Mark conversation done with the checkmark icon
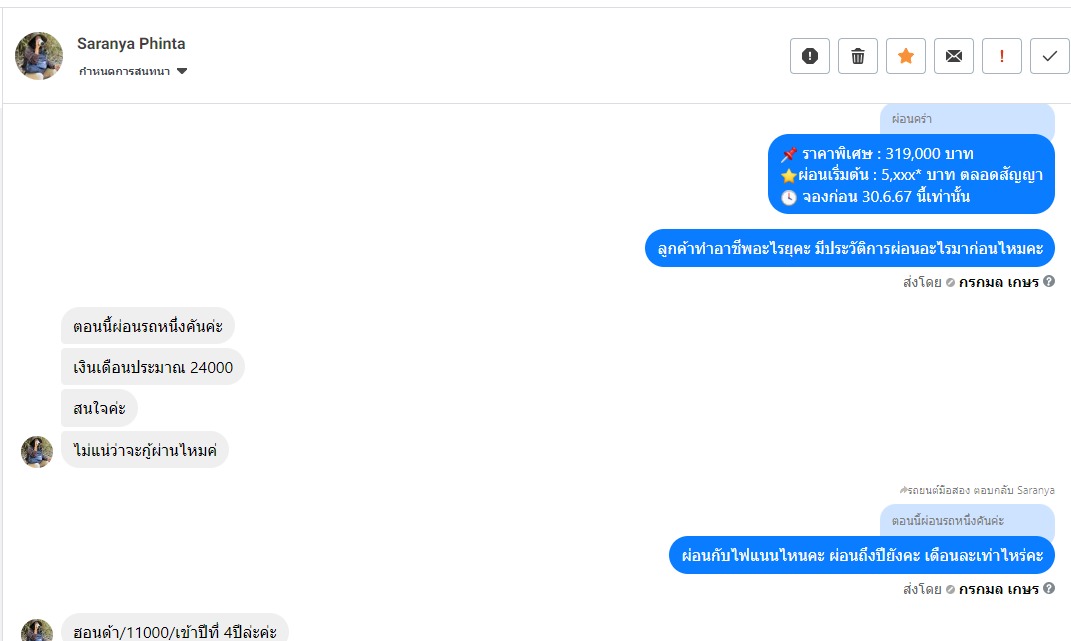The height and width of the screenshot is (641, 1071). click(x=1050, y=56)
